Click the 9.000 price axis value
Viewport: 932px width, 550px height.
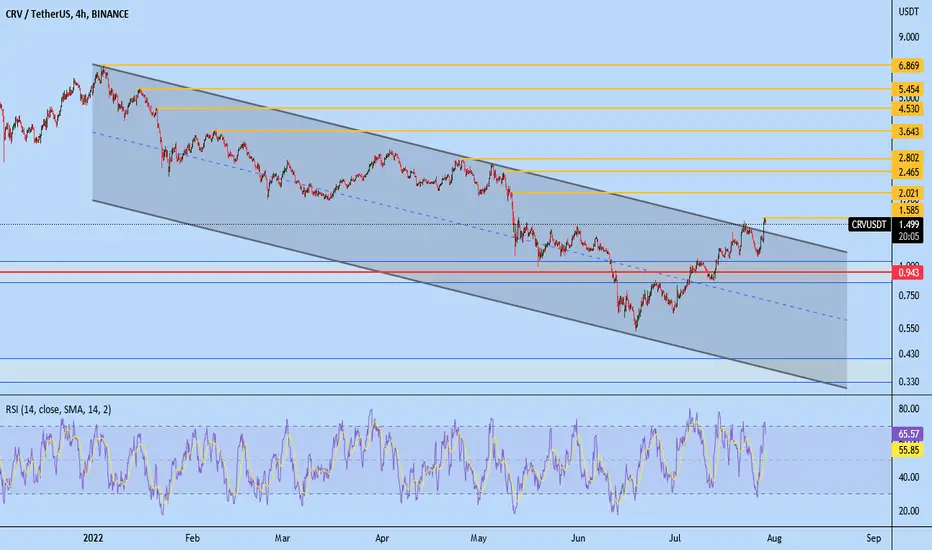click(x=909, y=37)
